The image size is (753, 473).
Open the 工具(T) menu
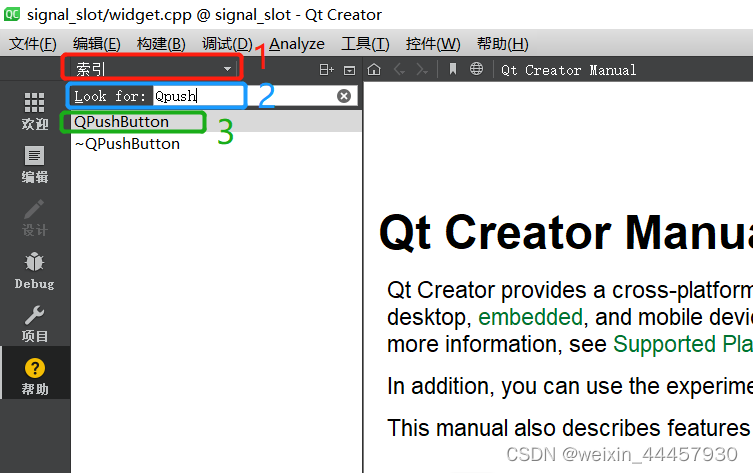tap(365, 44)
